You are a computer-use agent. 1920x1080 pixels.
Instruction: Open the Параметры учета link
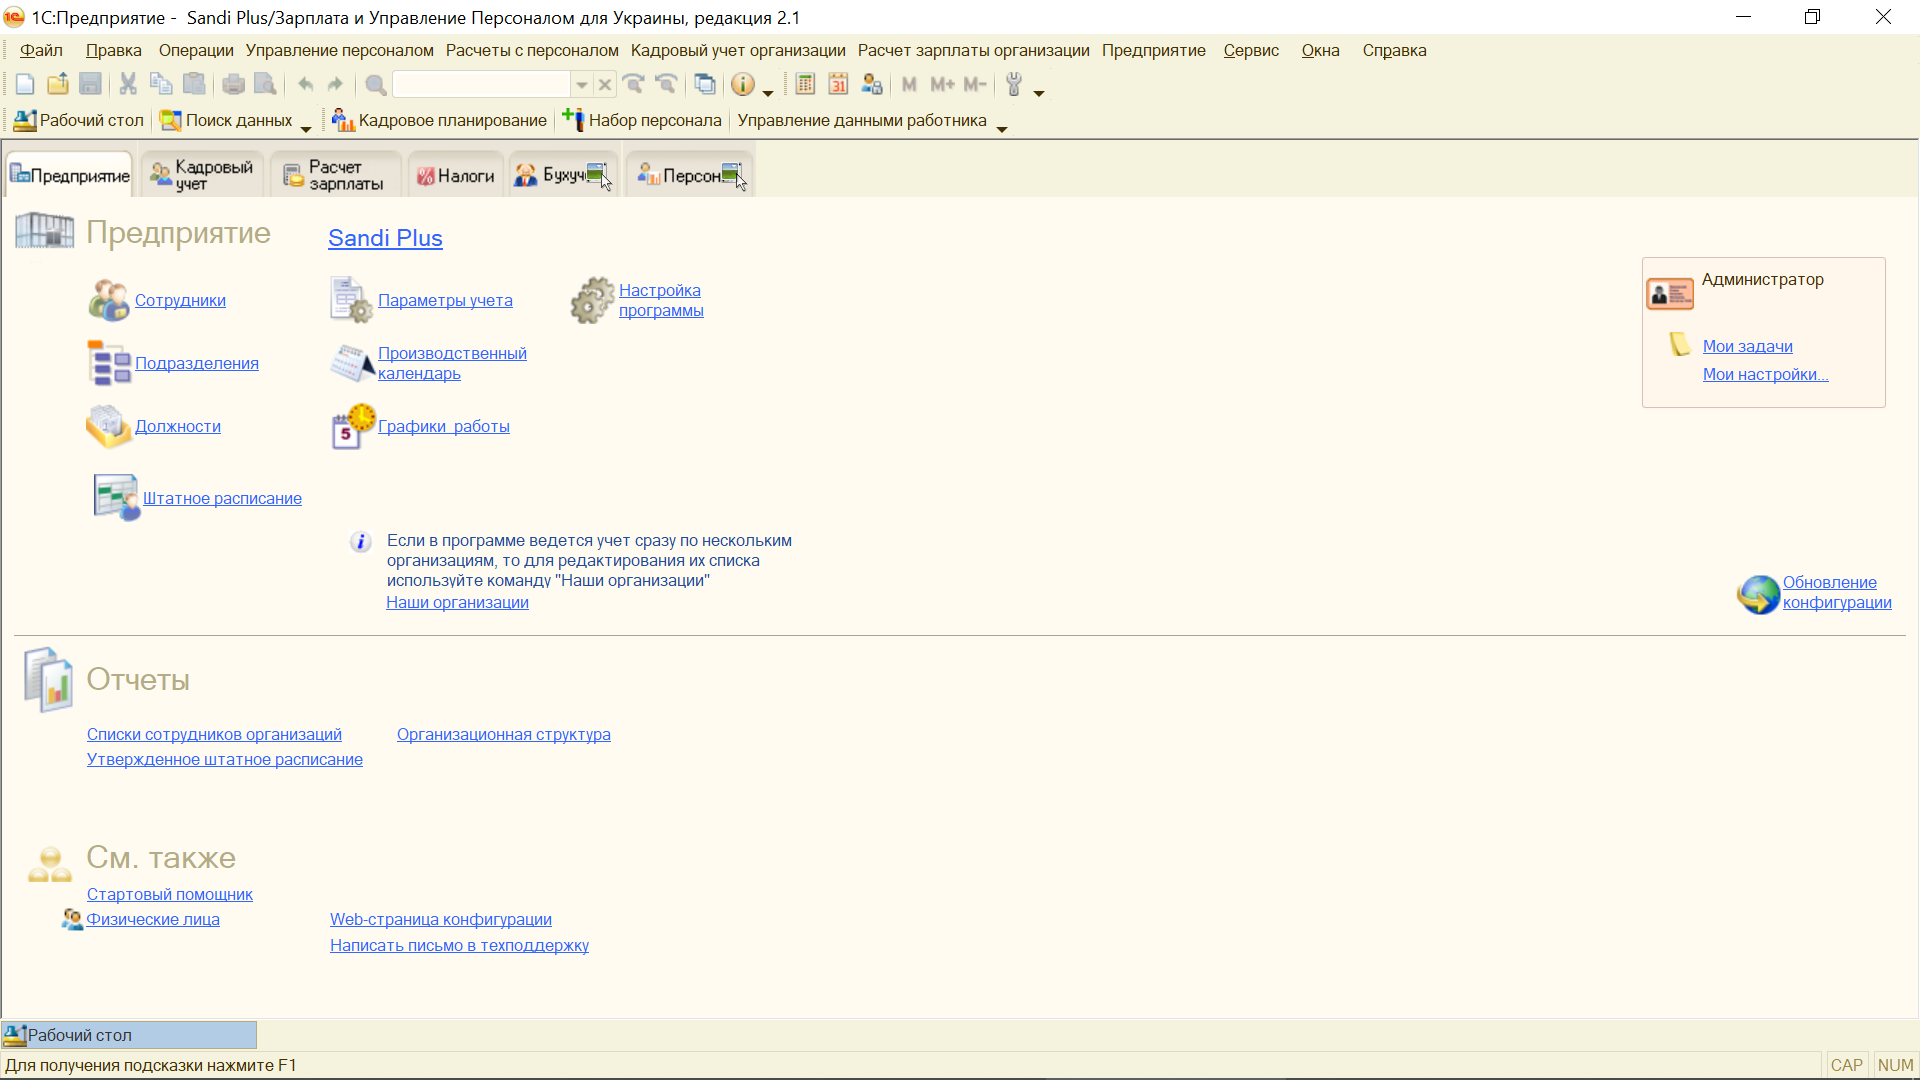point(445,300)
